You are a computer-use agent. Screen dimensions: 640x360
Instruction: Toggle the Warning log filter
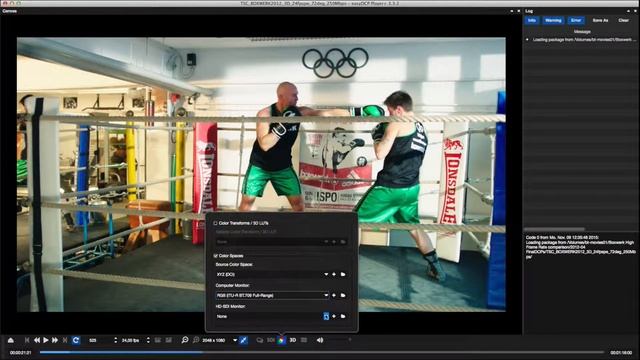pos(553,20)
